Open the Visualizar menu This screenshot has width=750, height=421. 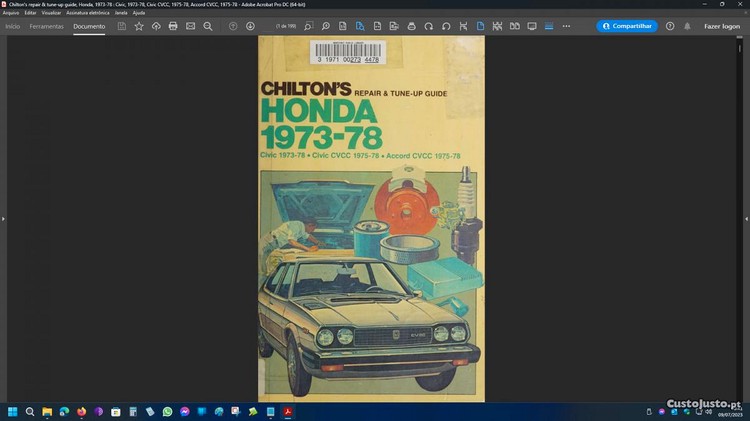[x=51, y=13]
